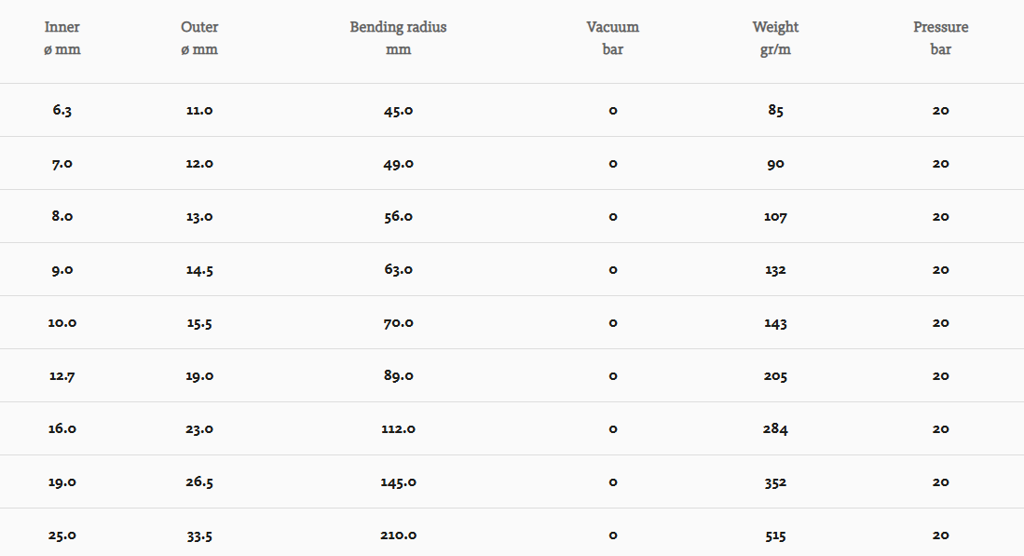
Task: Click the 210.0 bending radius cell
Action: coord(398,535)
